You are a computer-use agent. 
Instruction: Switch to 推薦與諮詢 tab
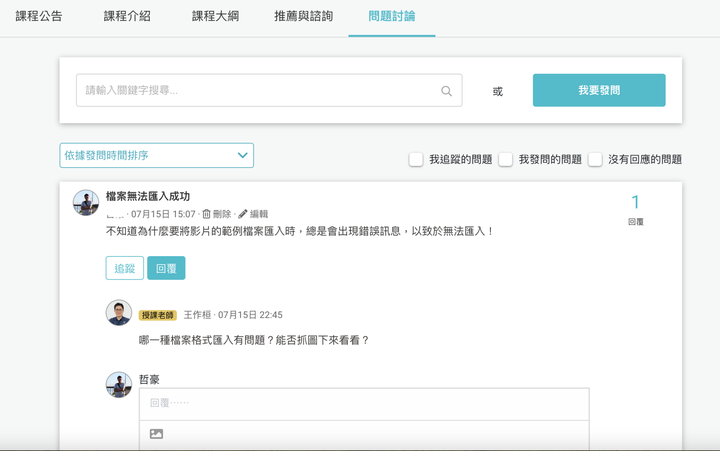(x=304, y=17)
